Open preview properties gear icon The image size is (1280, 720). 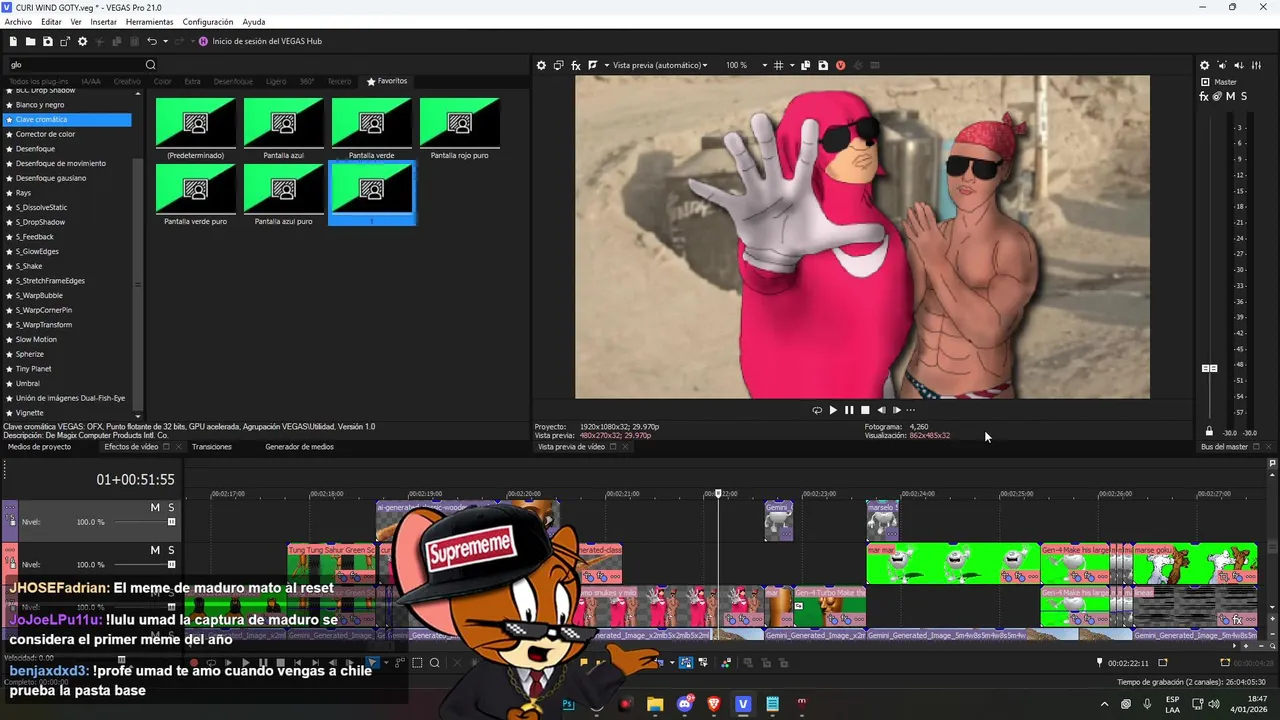coord(541,65)
